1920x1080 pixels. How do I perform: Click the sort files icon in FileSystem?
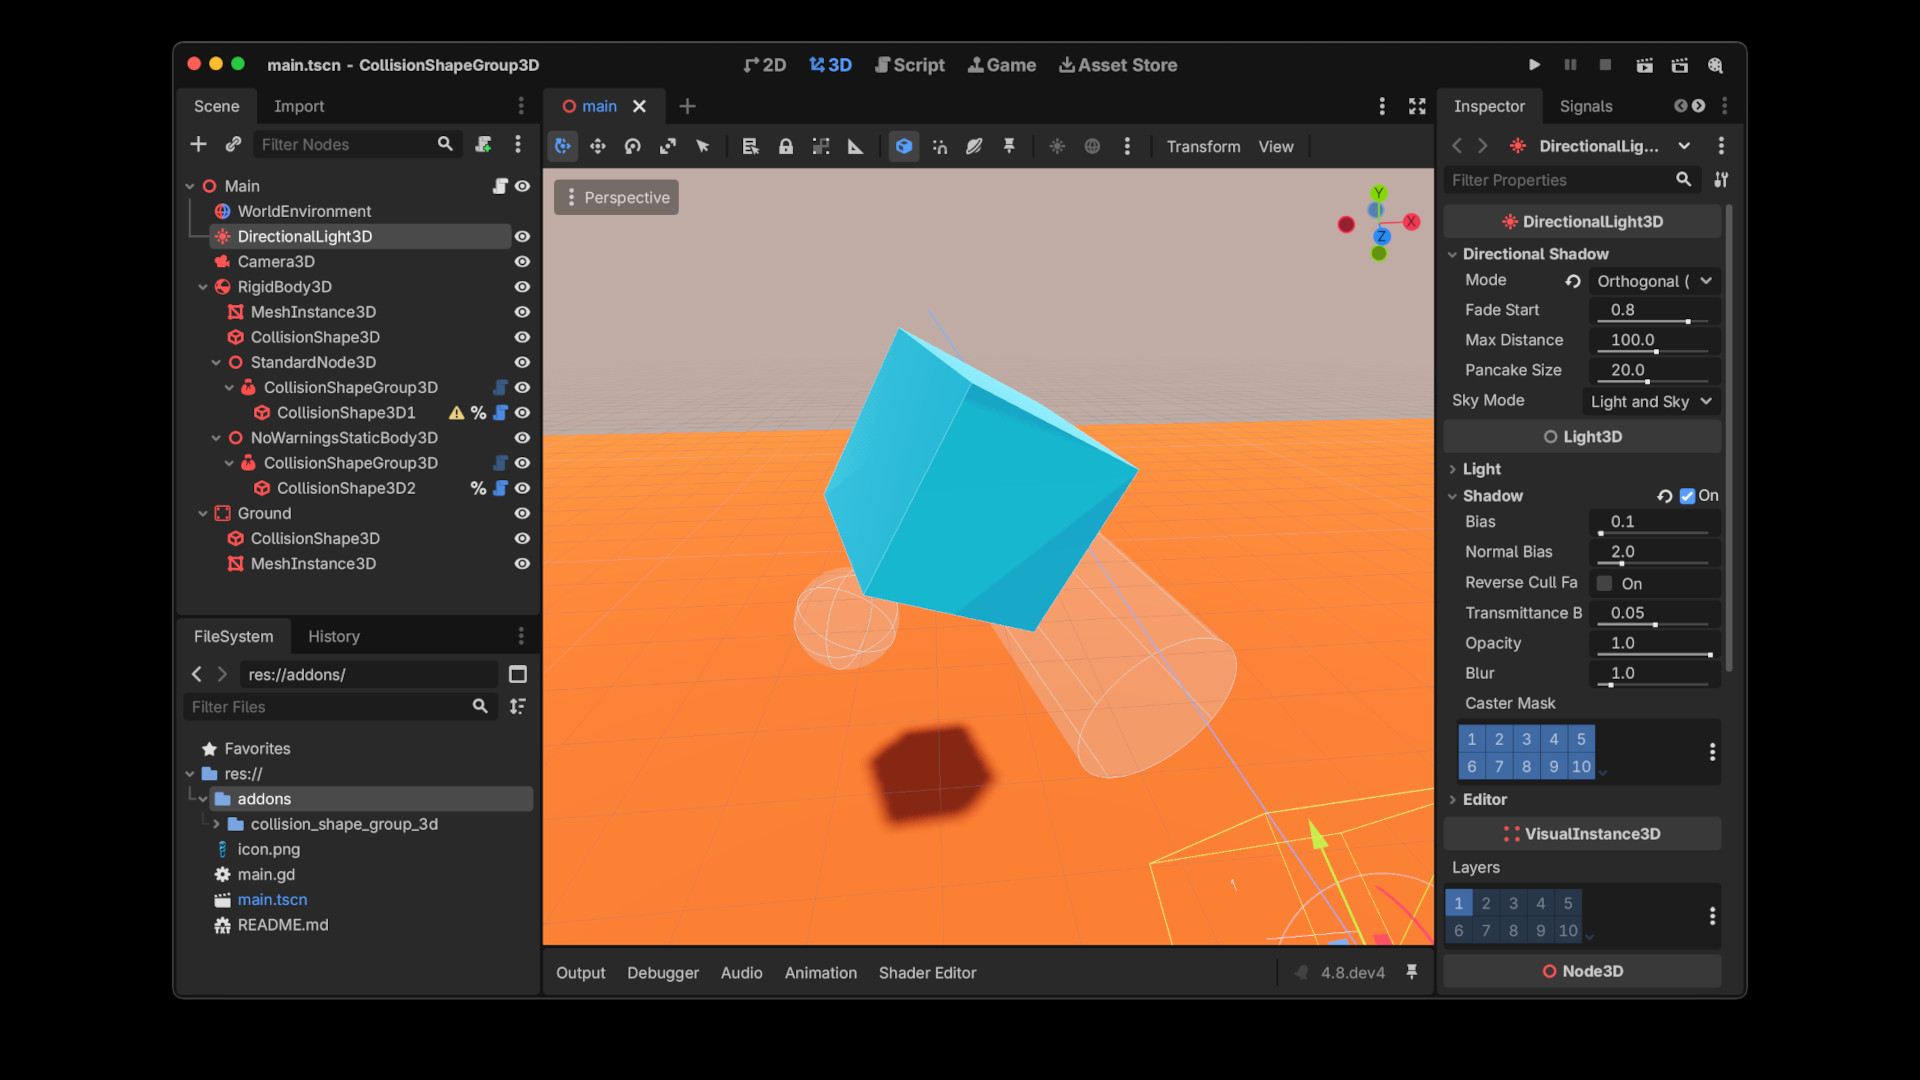click(518, 706)
